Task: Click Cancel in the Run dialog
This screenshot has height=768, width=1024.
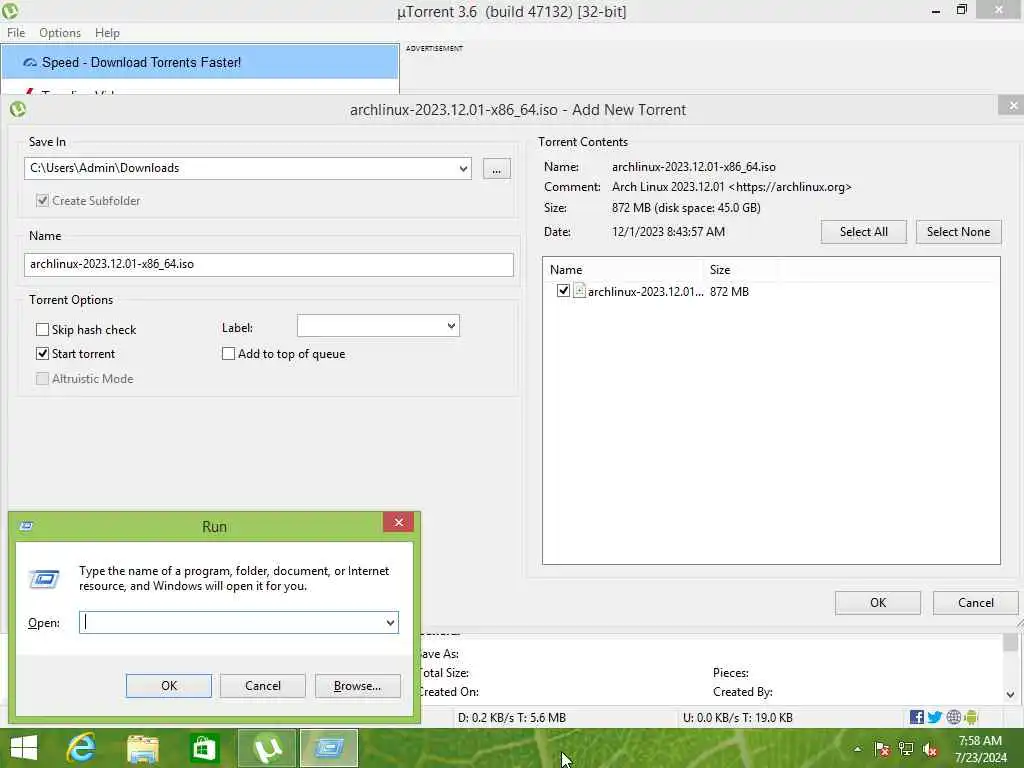Action: (x=263, y=686)
